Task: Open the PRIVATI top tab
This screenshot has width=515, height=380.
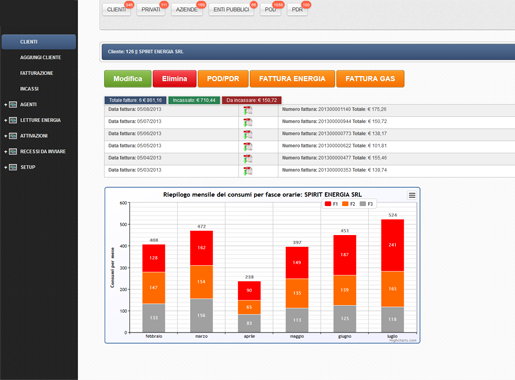Action: pos(151,10)
